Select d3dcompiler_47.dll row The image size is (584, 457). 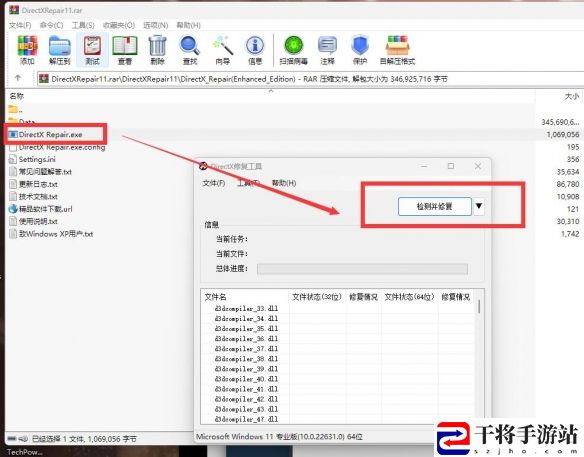pos(246,419)
